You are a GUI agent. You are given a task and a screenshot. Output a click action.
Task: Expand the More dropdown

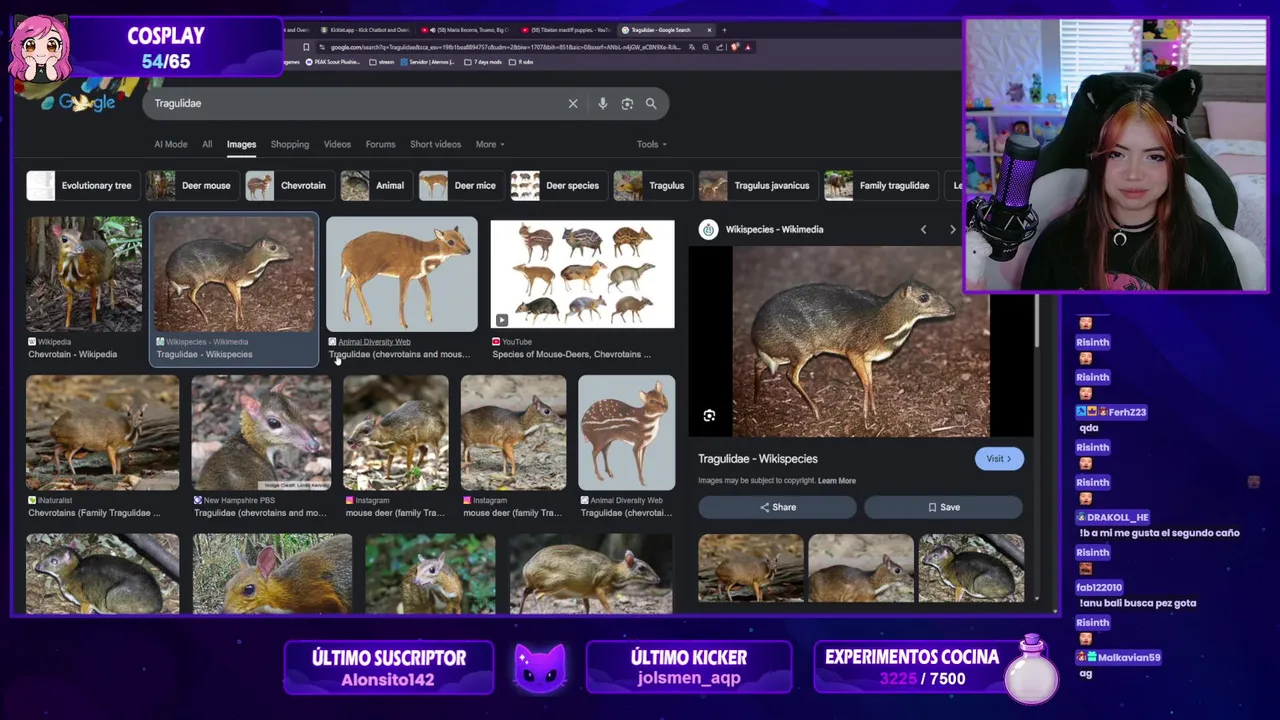[x=489, y=144]
